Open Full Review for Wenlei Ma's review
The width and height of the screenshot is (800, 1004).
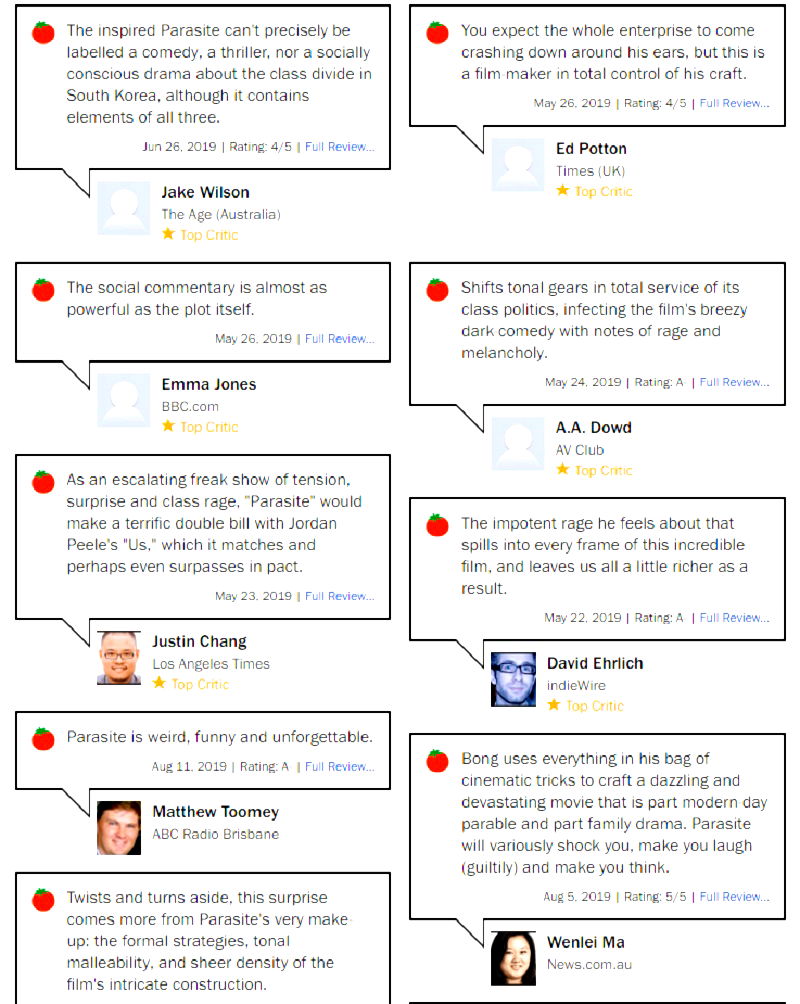(x=734, y=897)
